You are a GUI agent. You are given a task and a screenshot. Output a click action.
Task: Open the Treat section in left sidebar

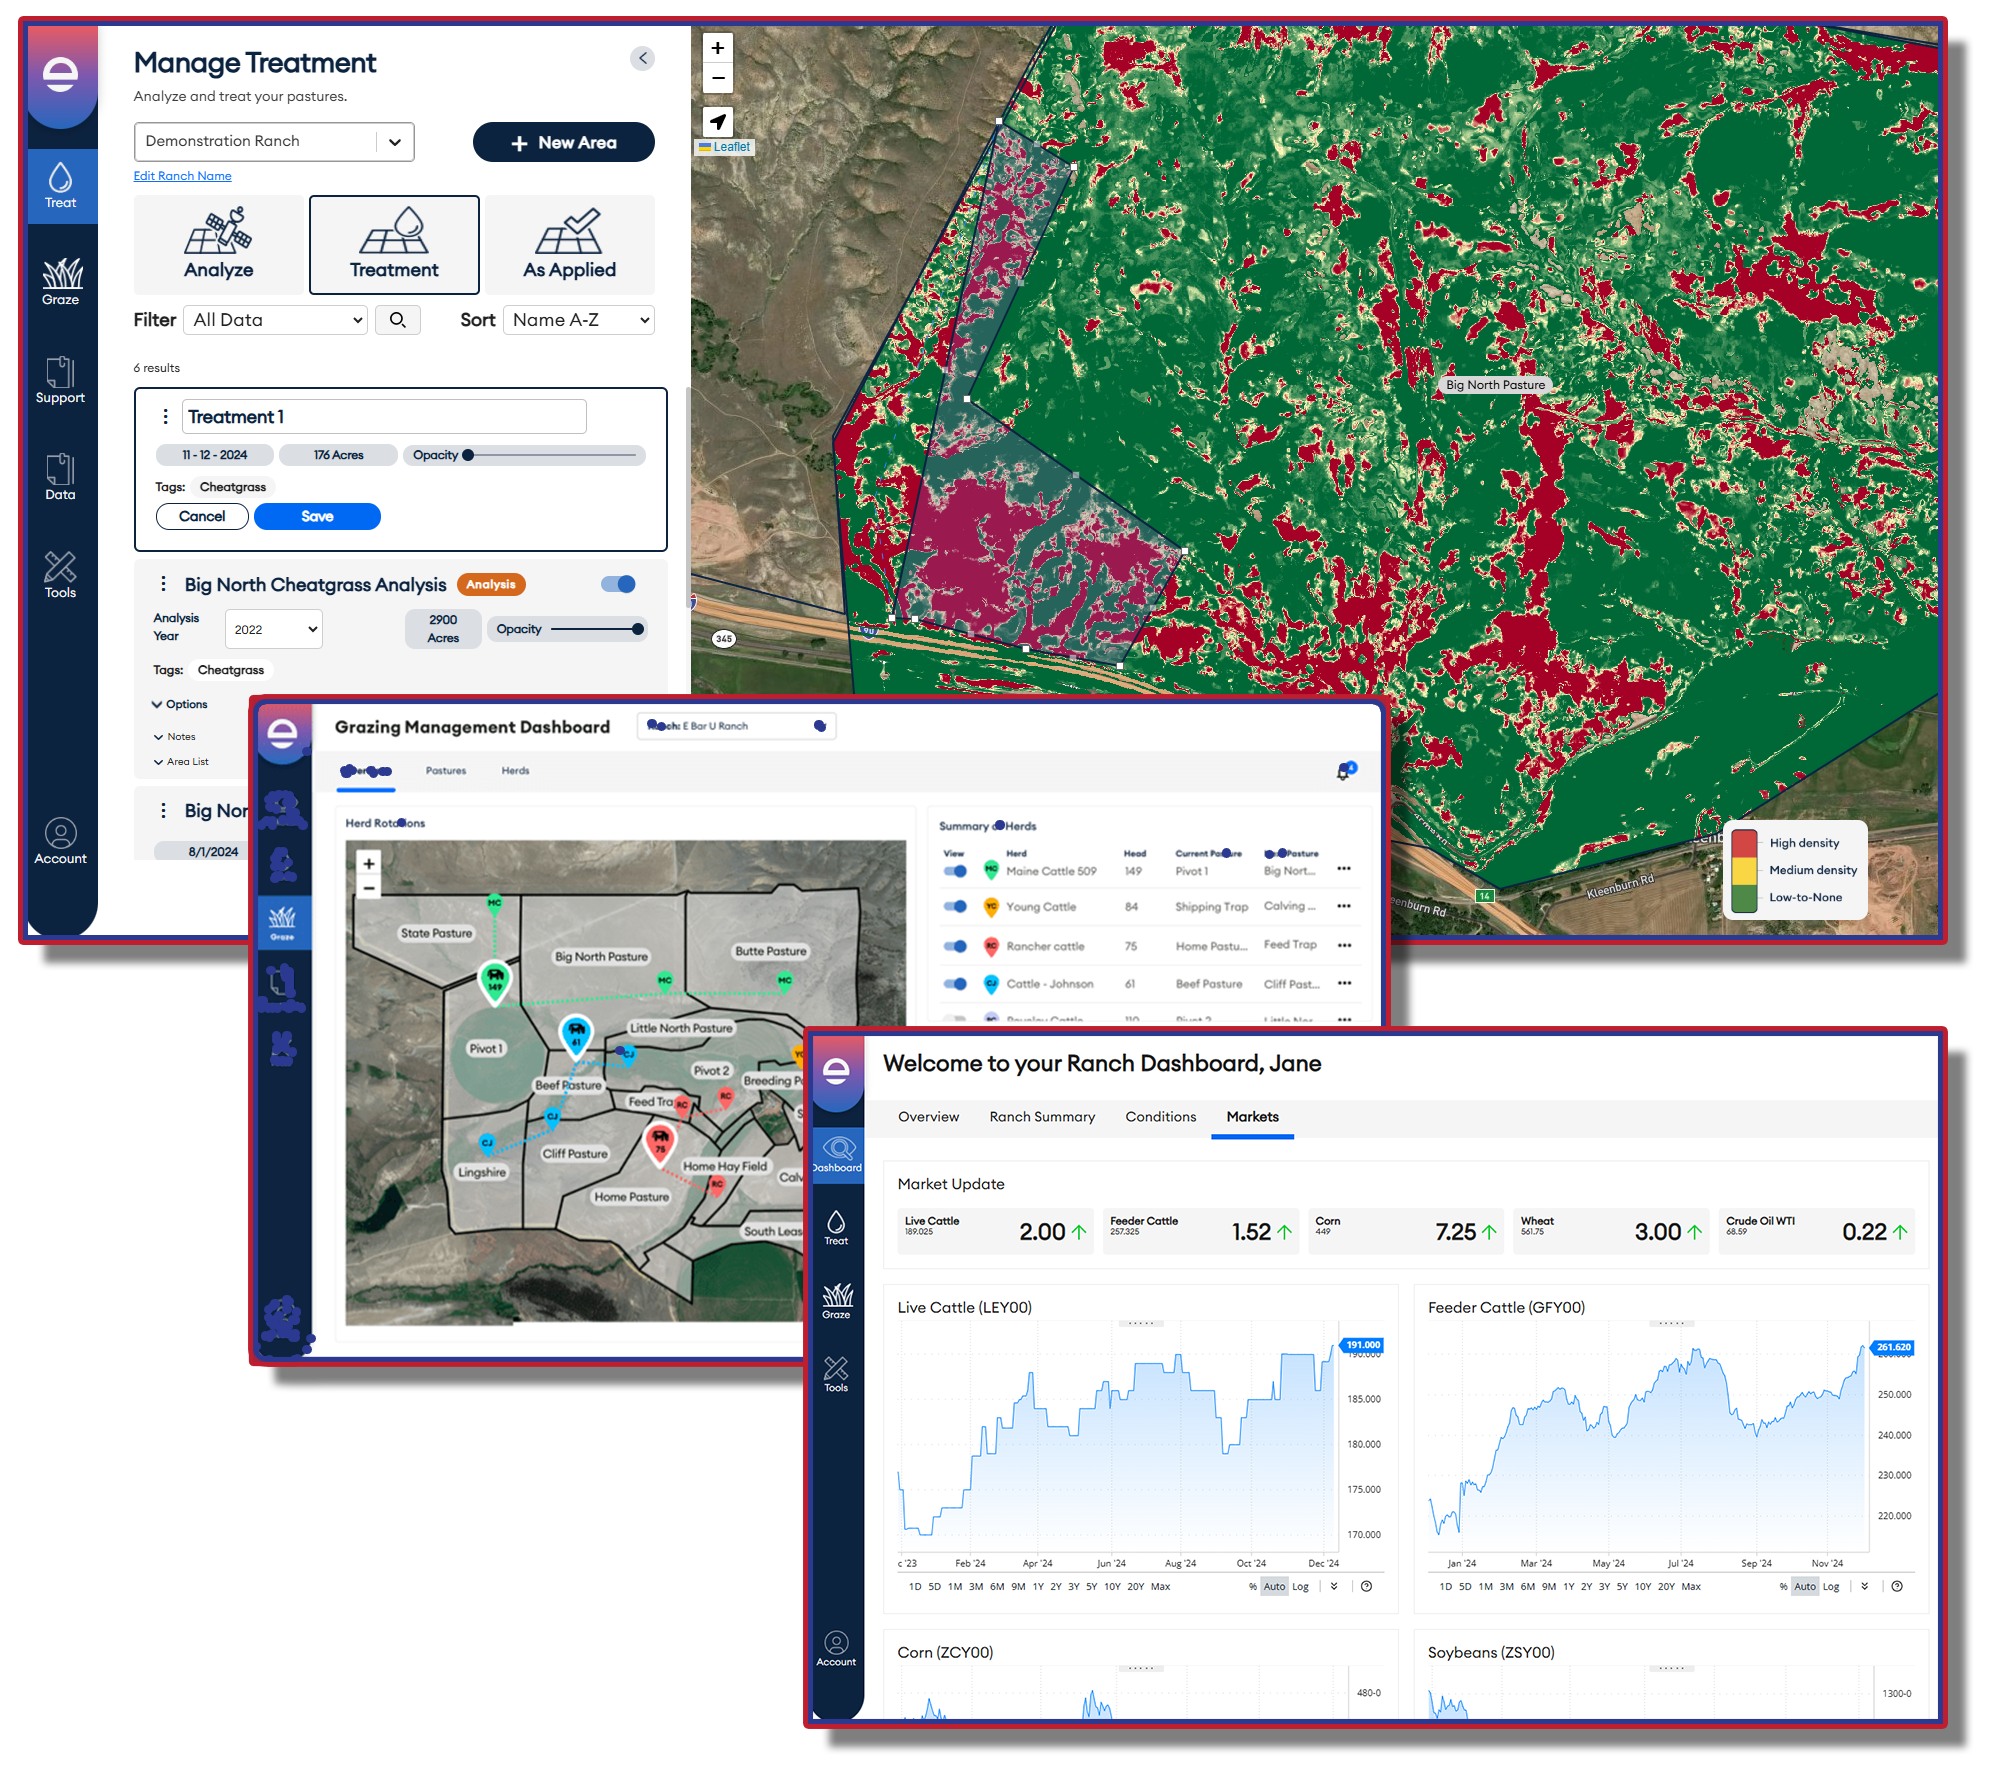click(60, 186)
